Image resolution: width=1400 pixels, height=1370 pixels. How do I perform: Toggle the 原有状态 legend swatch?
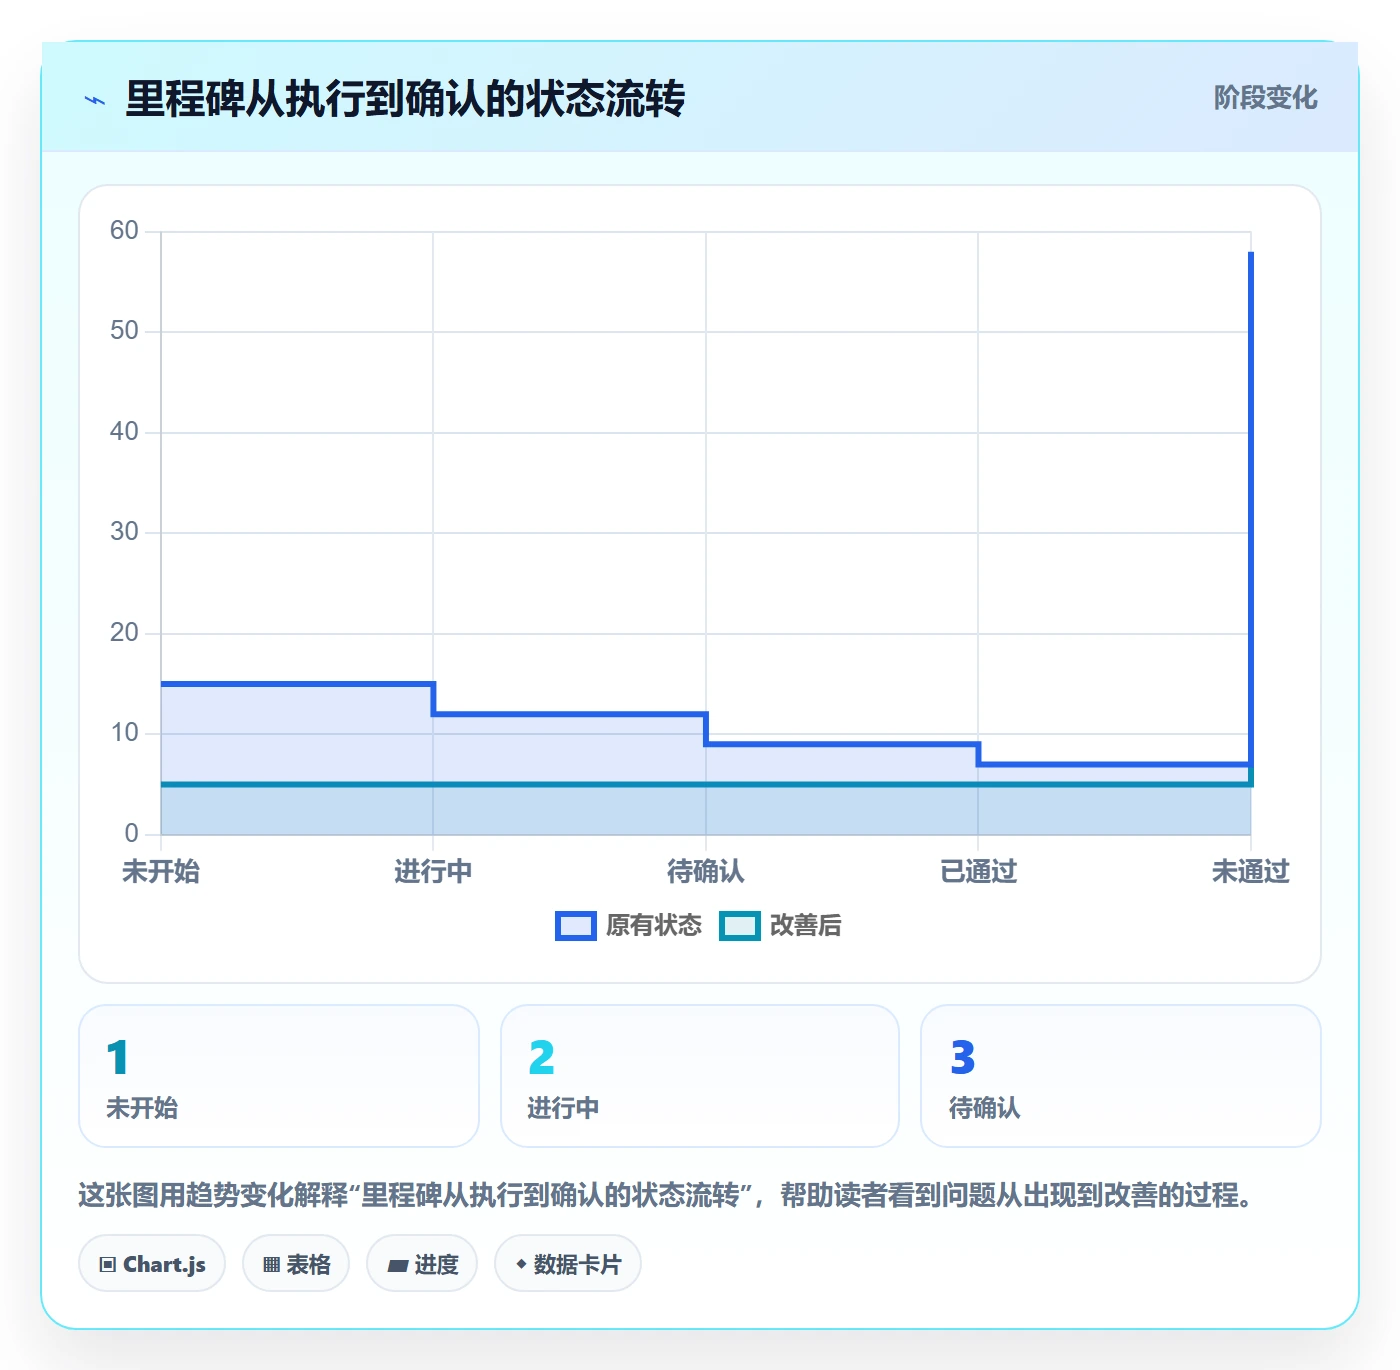[575, 926]
